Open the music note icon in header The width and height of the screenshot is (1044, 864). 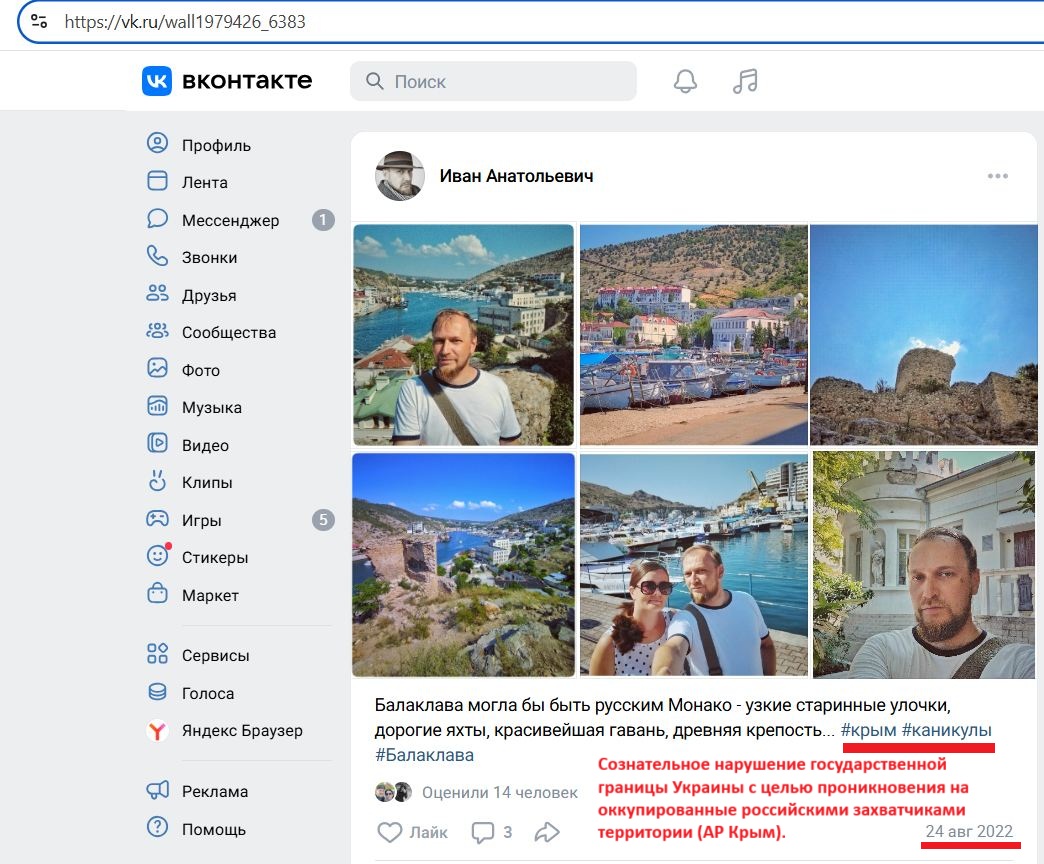745,81
